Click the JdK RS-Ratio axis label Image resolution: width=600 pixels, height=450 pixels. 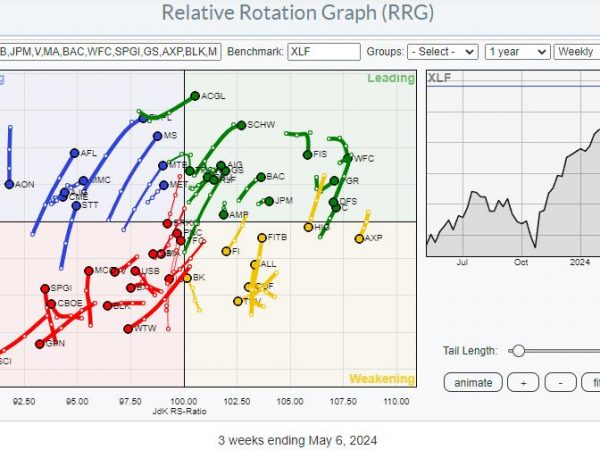(x=179, y=411)
